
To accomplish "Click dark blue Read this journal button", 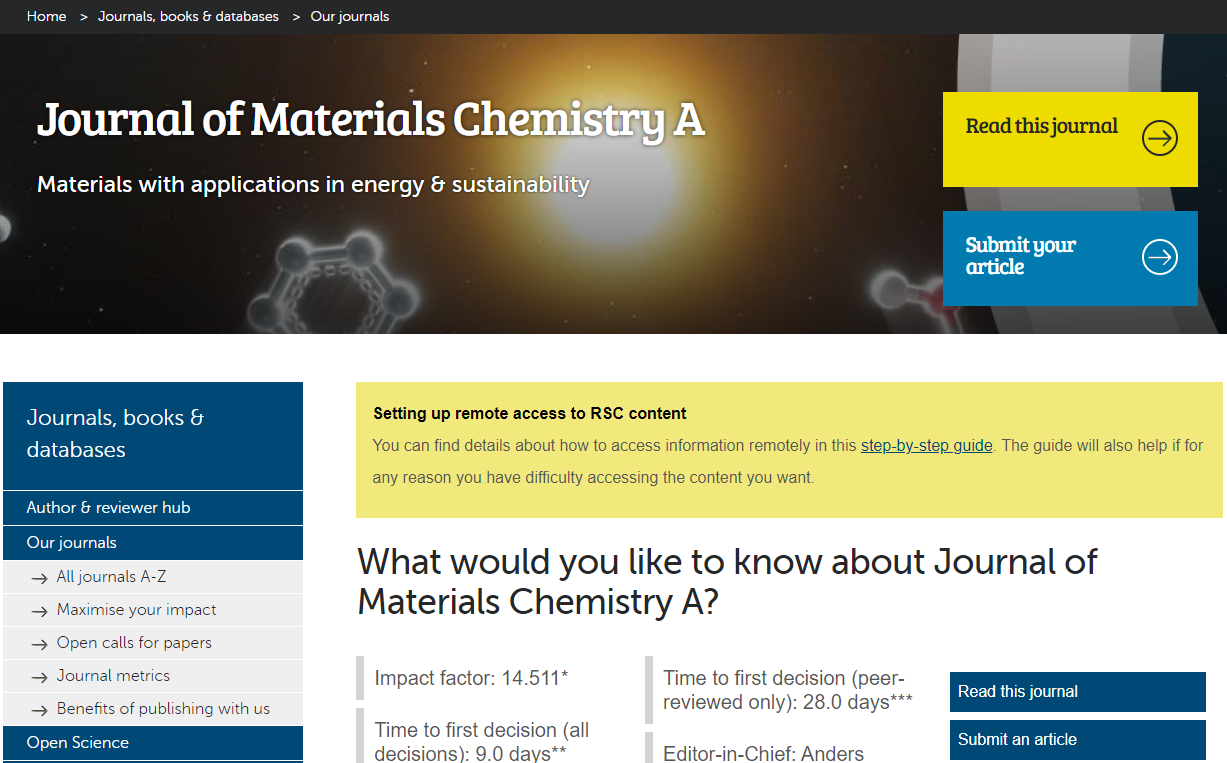I will (x=1078, y=692).
